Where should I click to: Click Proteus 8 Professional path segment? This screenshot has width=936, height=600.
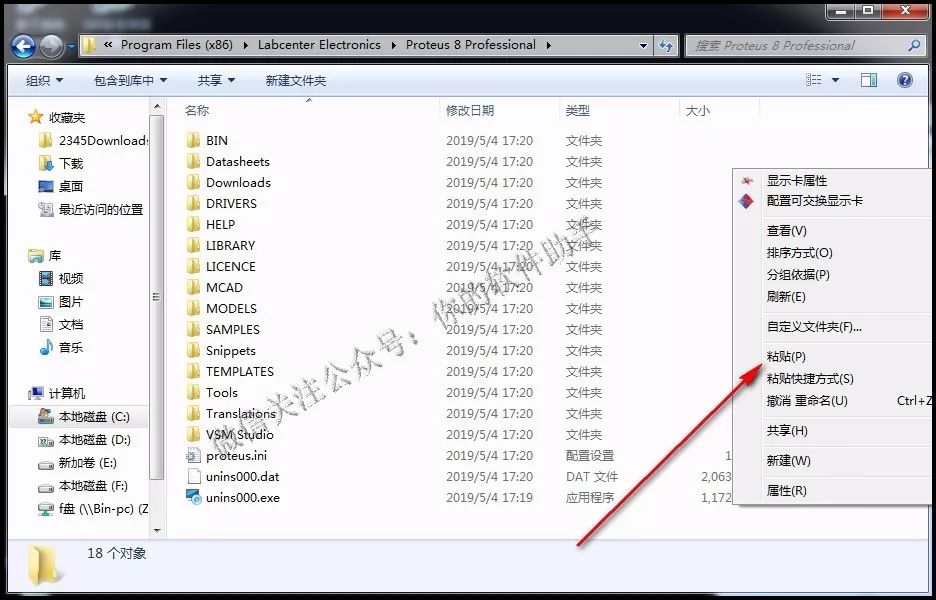471,45
